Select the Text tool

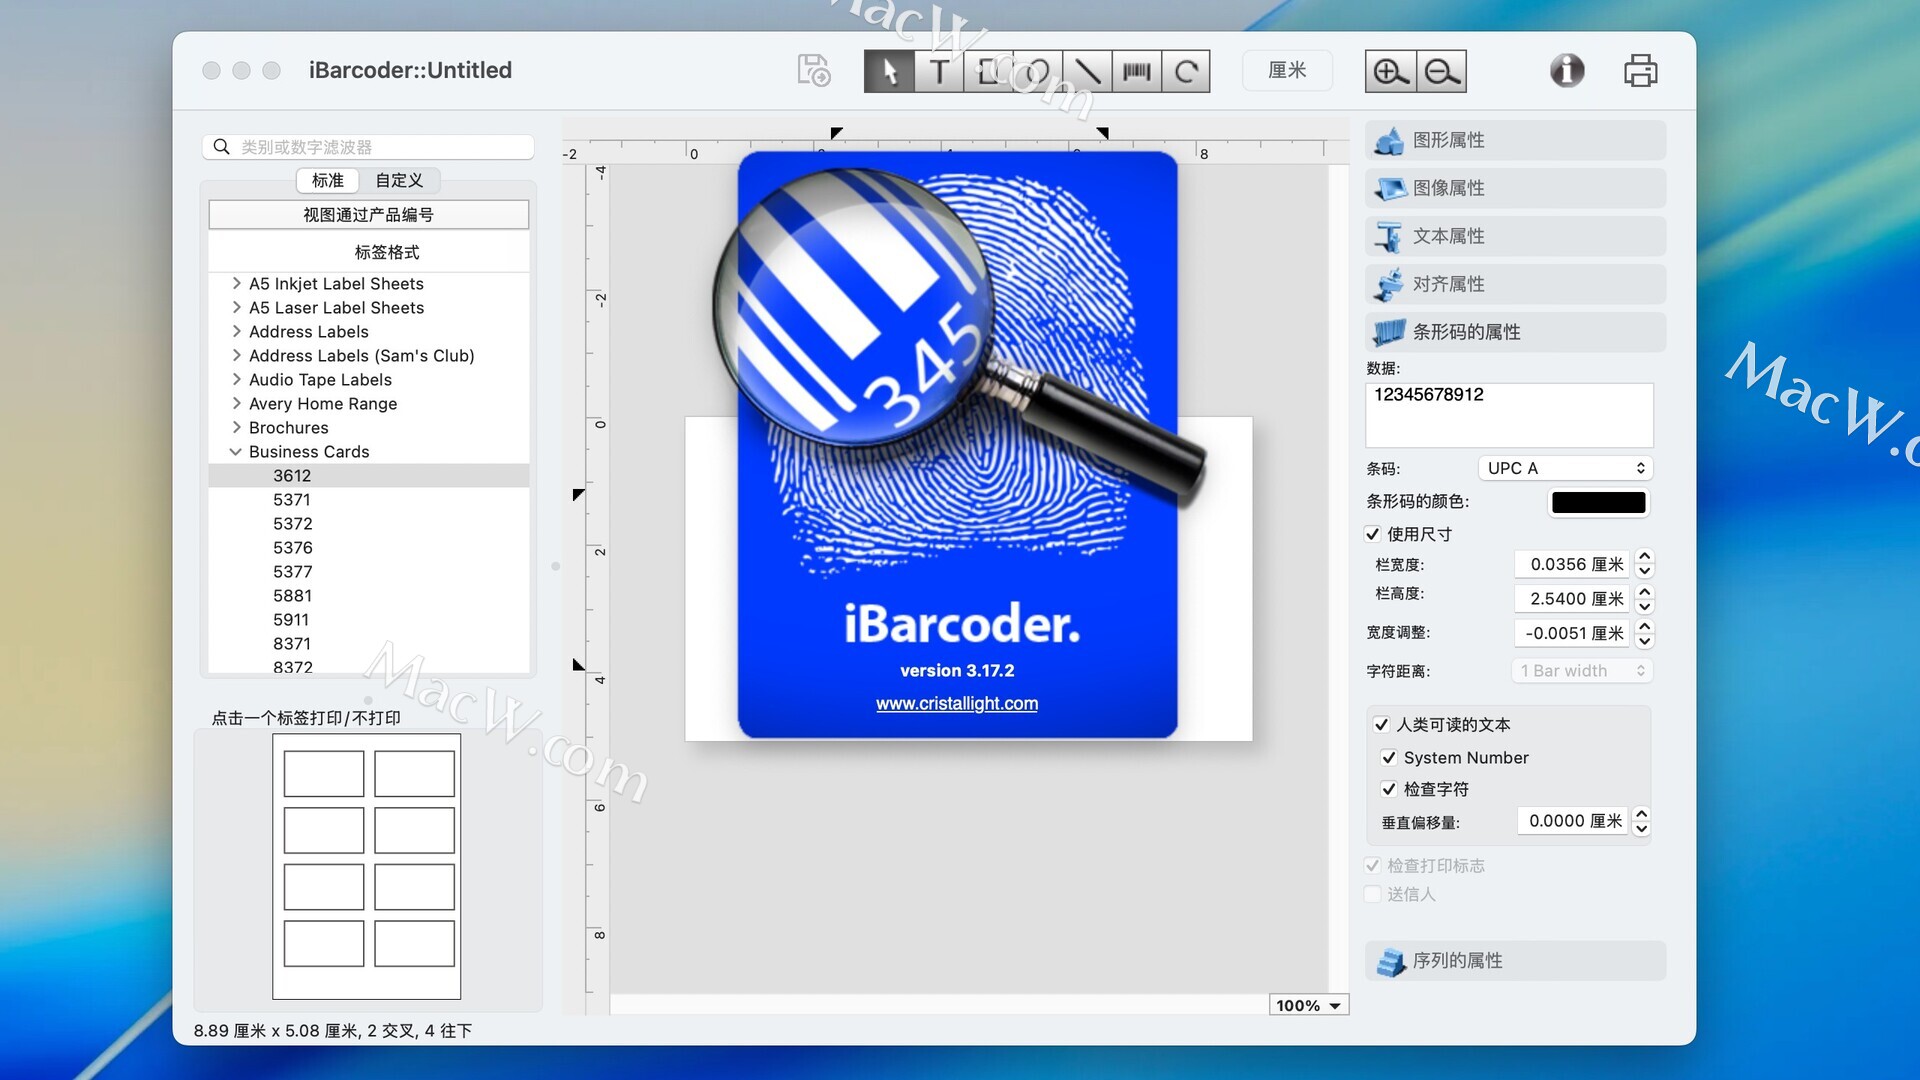938,71
